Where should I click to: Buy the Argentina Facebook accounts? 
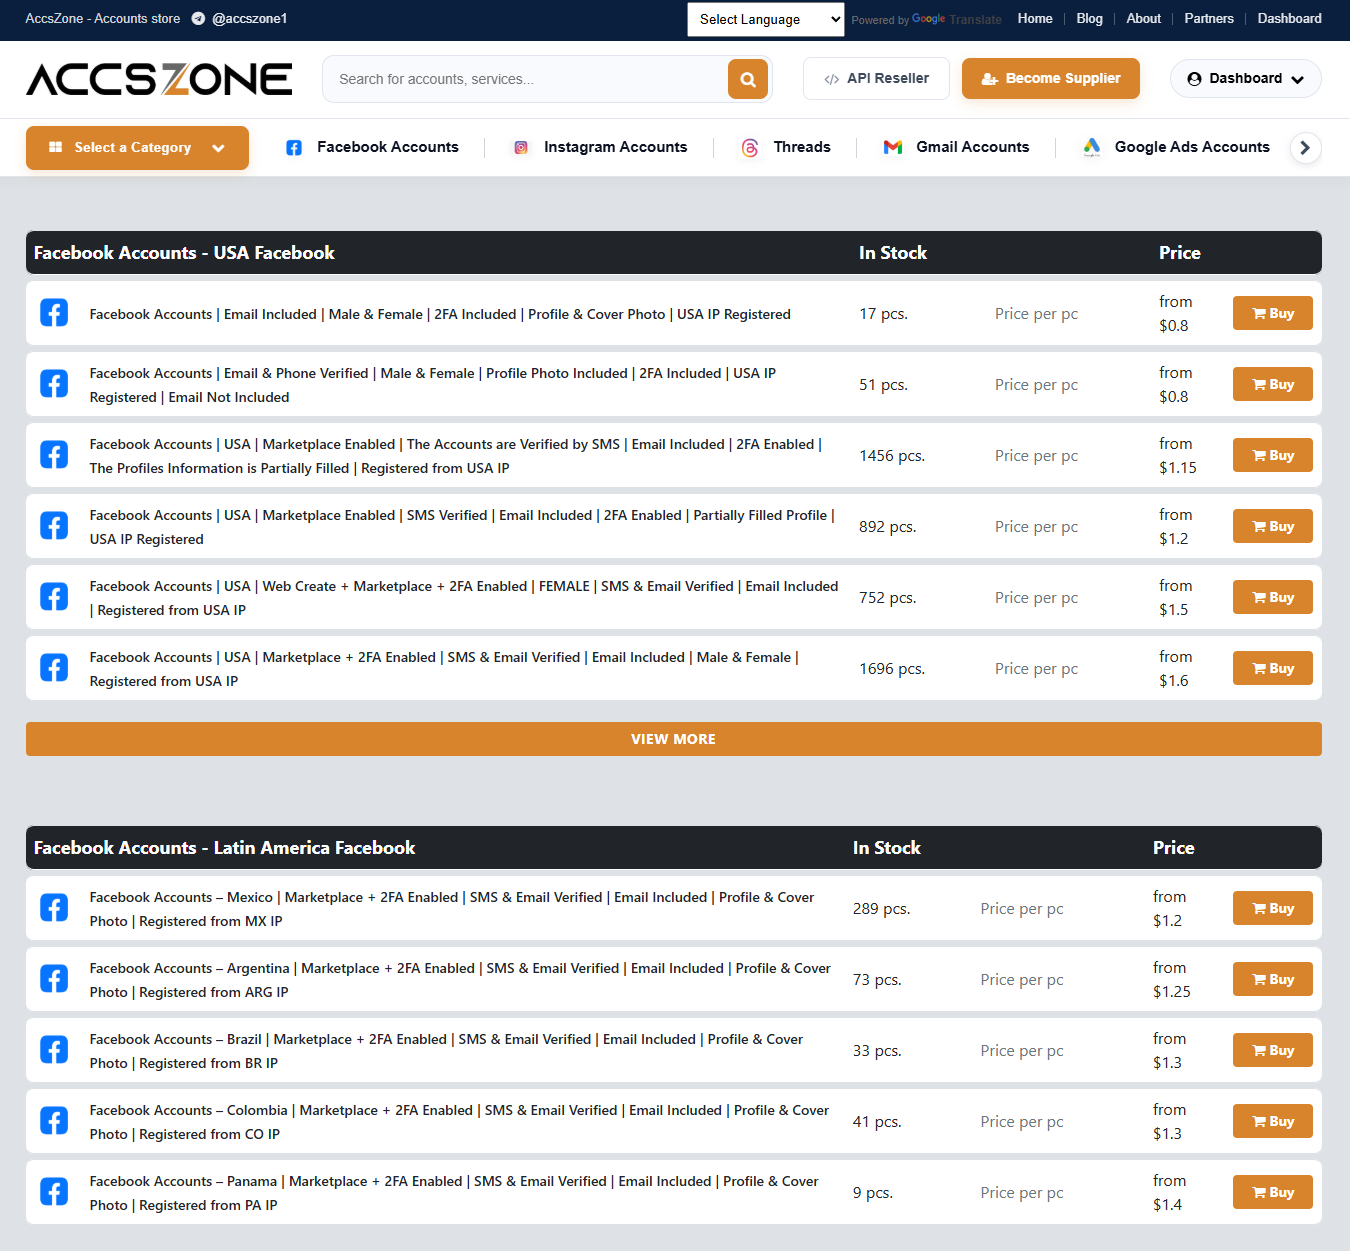[1273, 979]
